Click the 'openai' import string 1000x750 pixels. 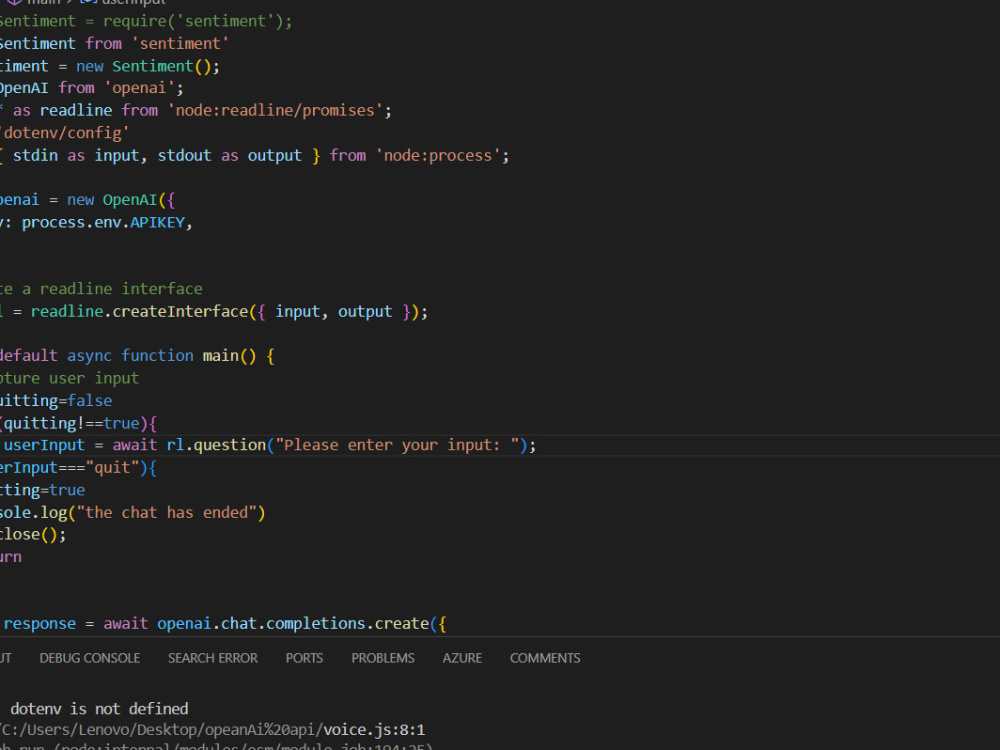tap(139, 88)
